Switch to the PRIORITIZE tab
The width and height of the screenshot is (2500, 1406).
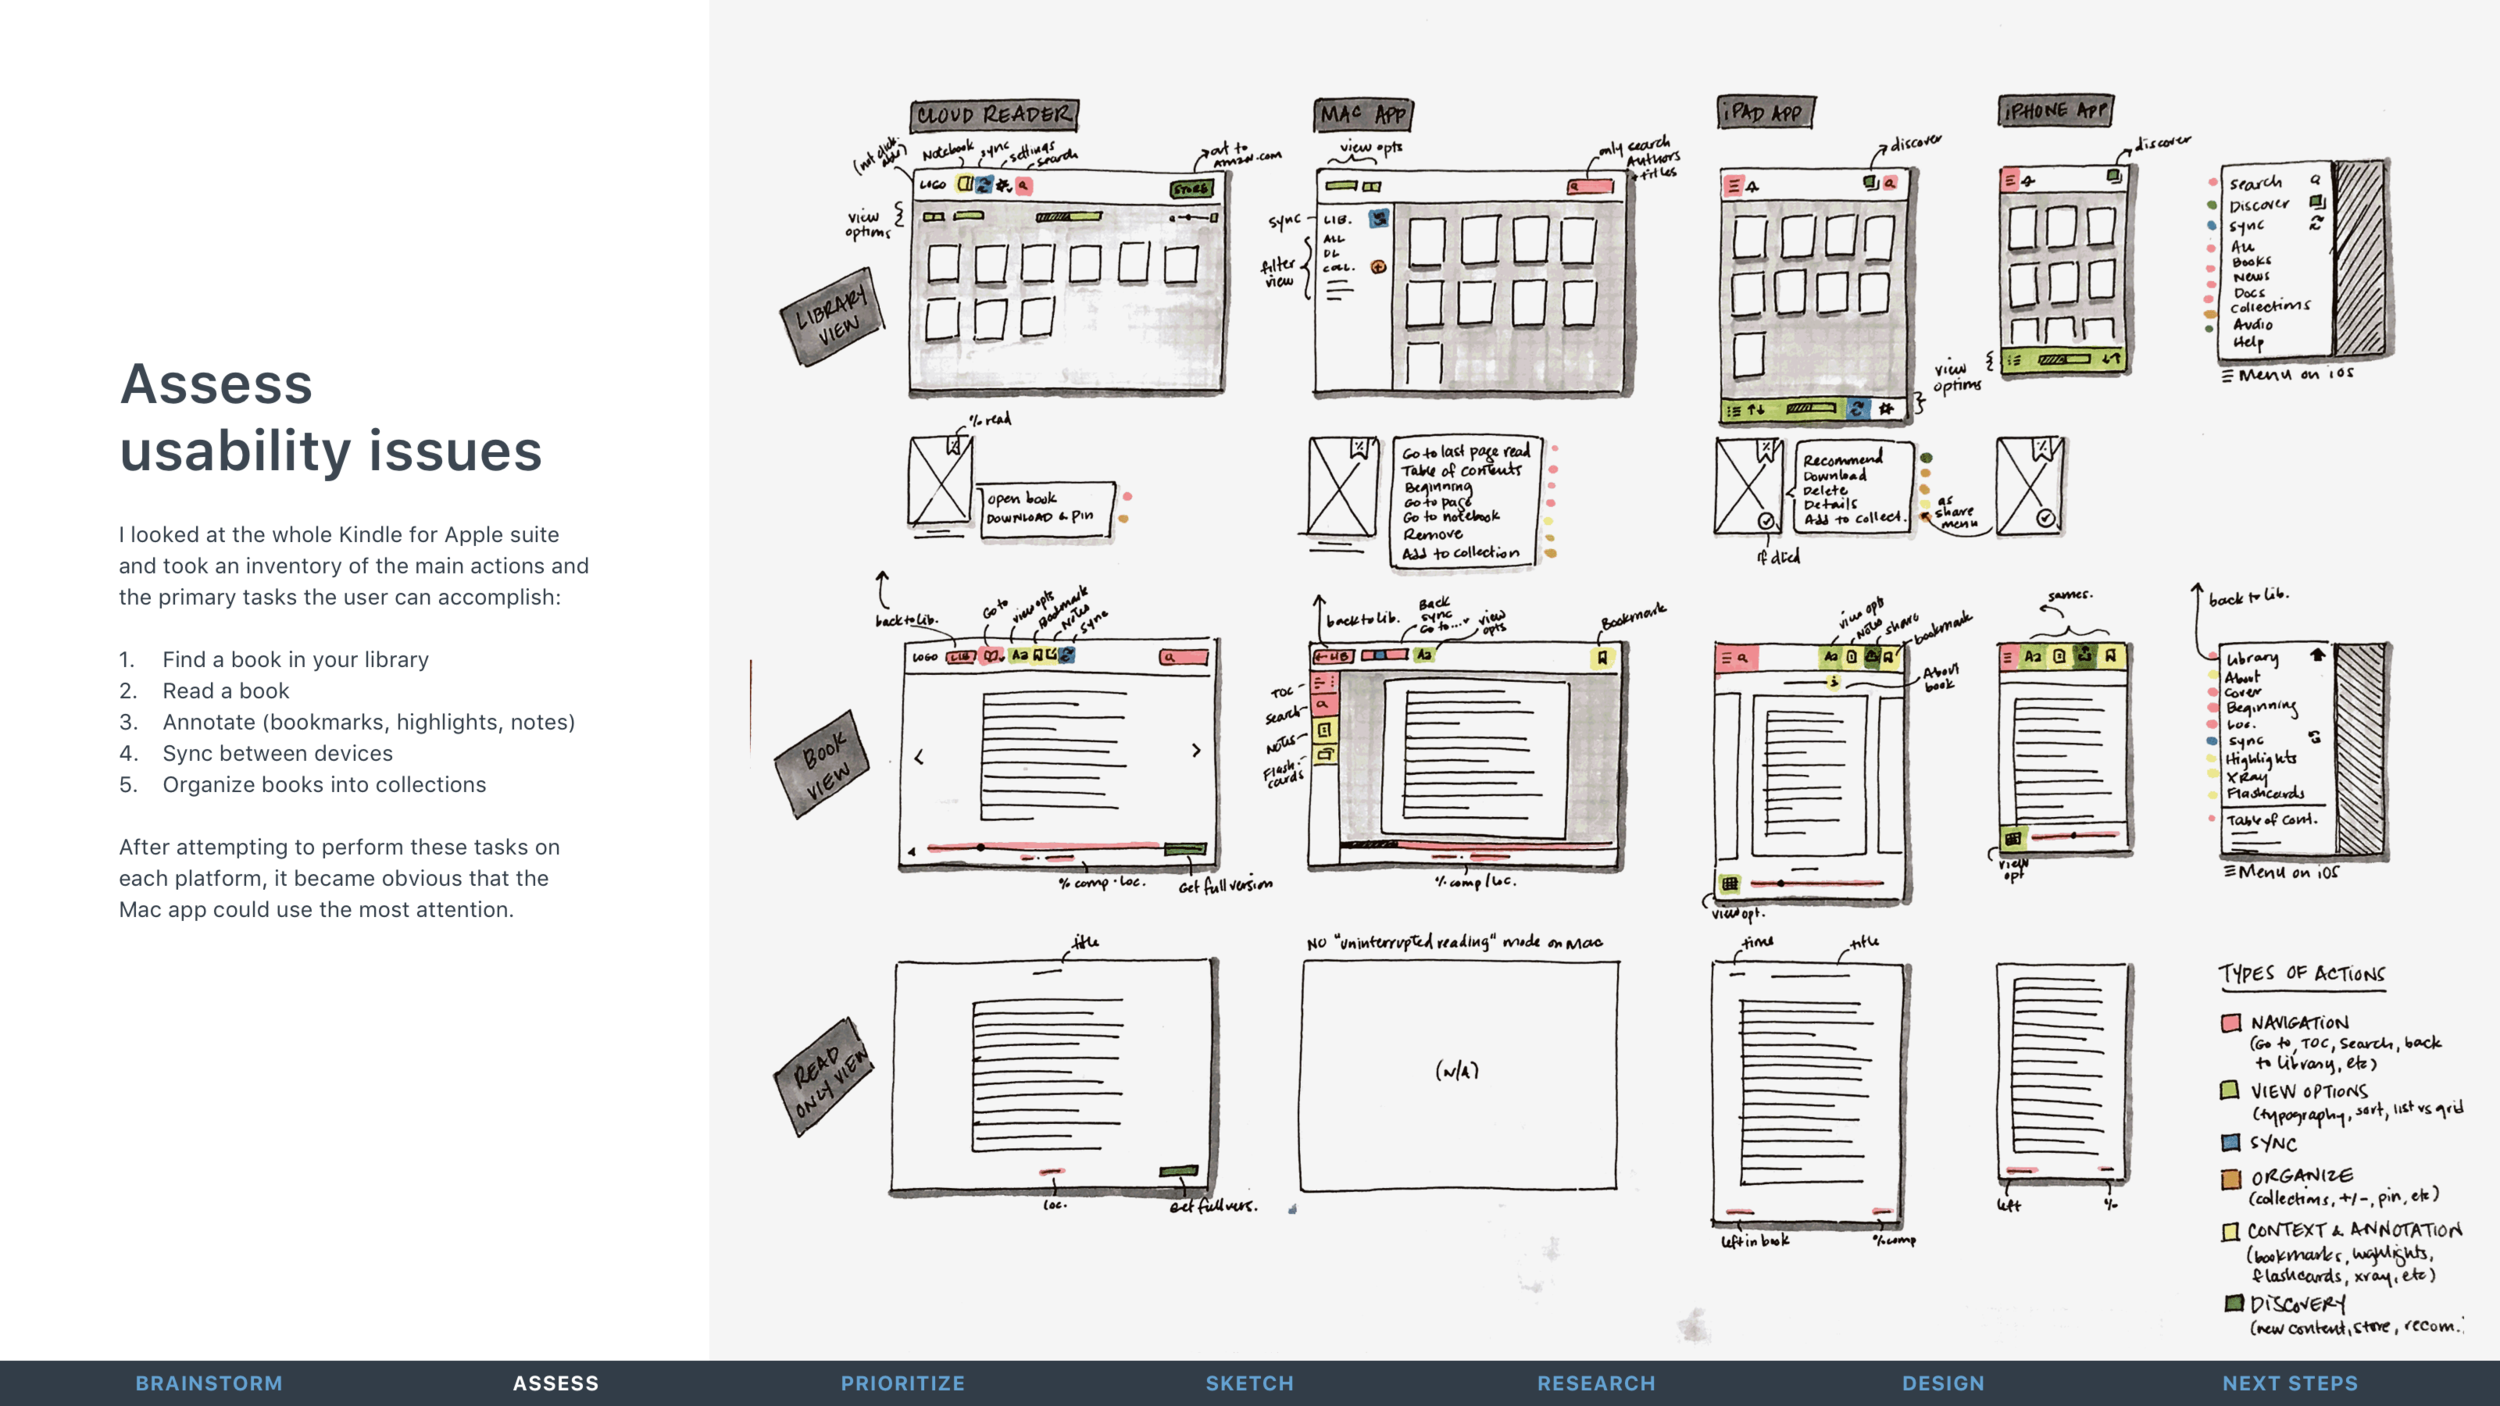[x=902, y=1383]
